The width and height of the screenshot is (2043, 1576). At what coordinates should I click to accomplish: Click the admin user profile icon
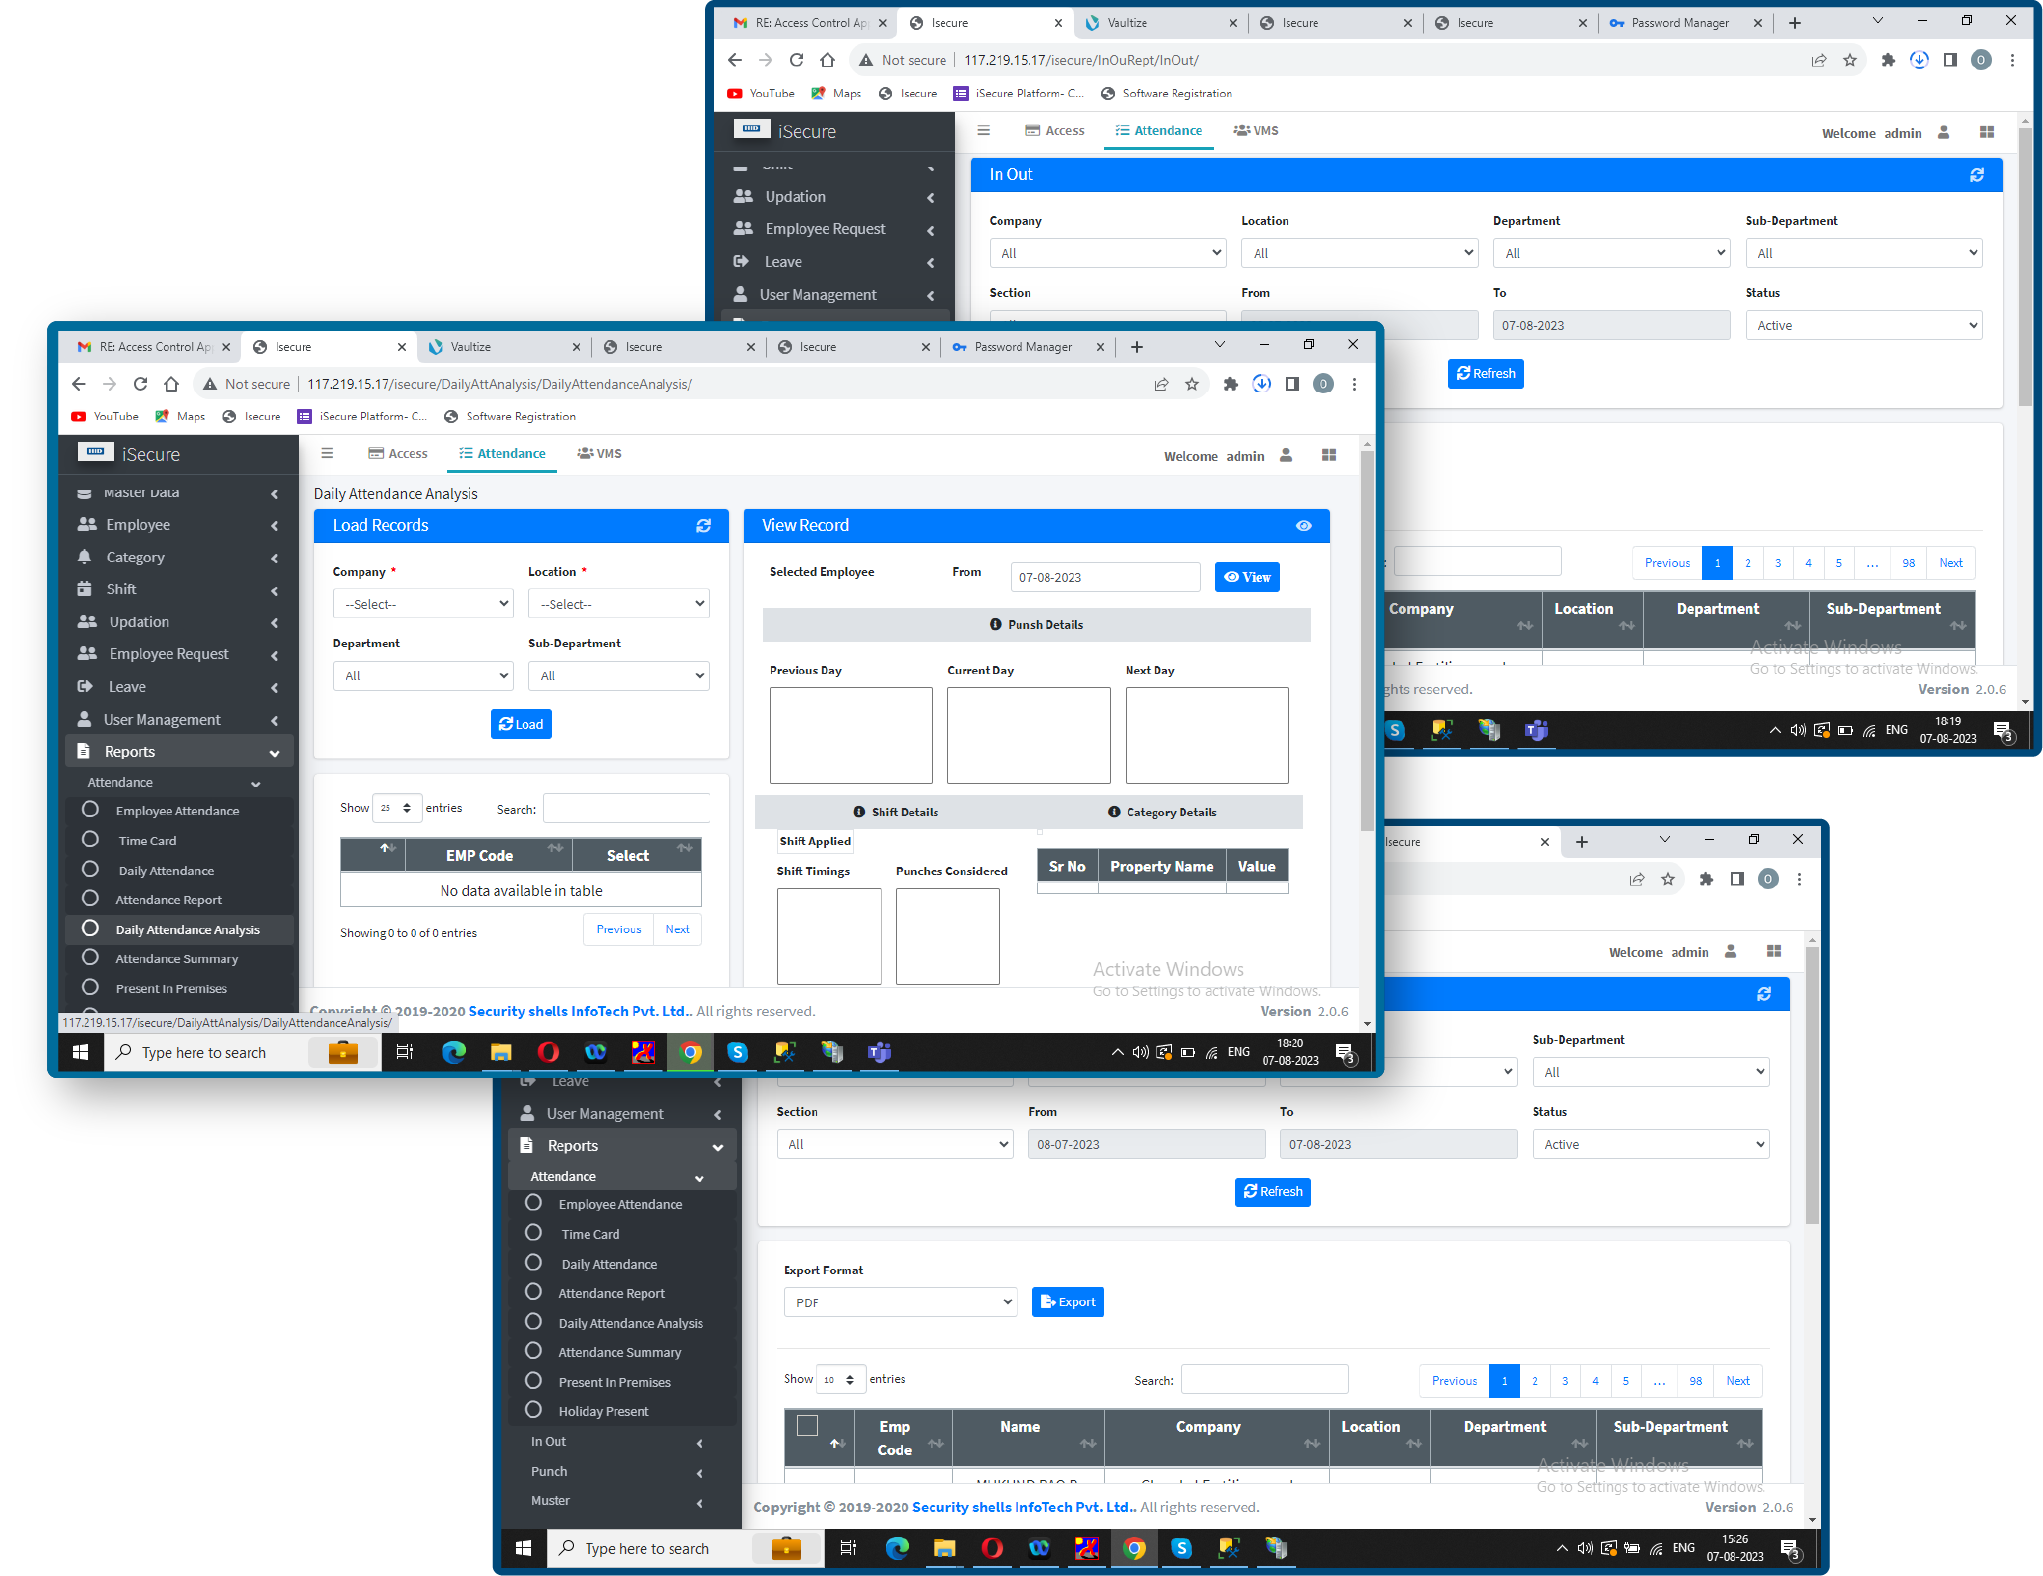(1286, 455)
